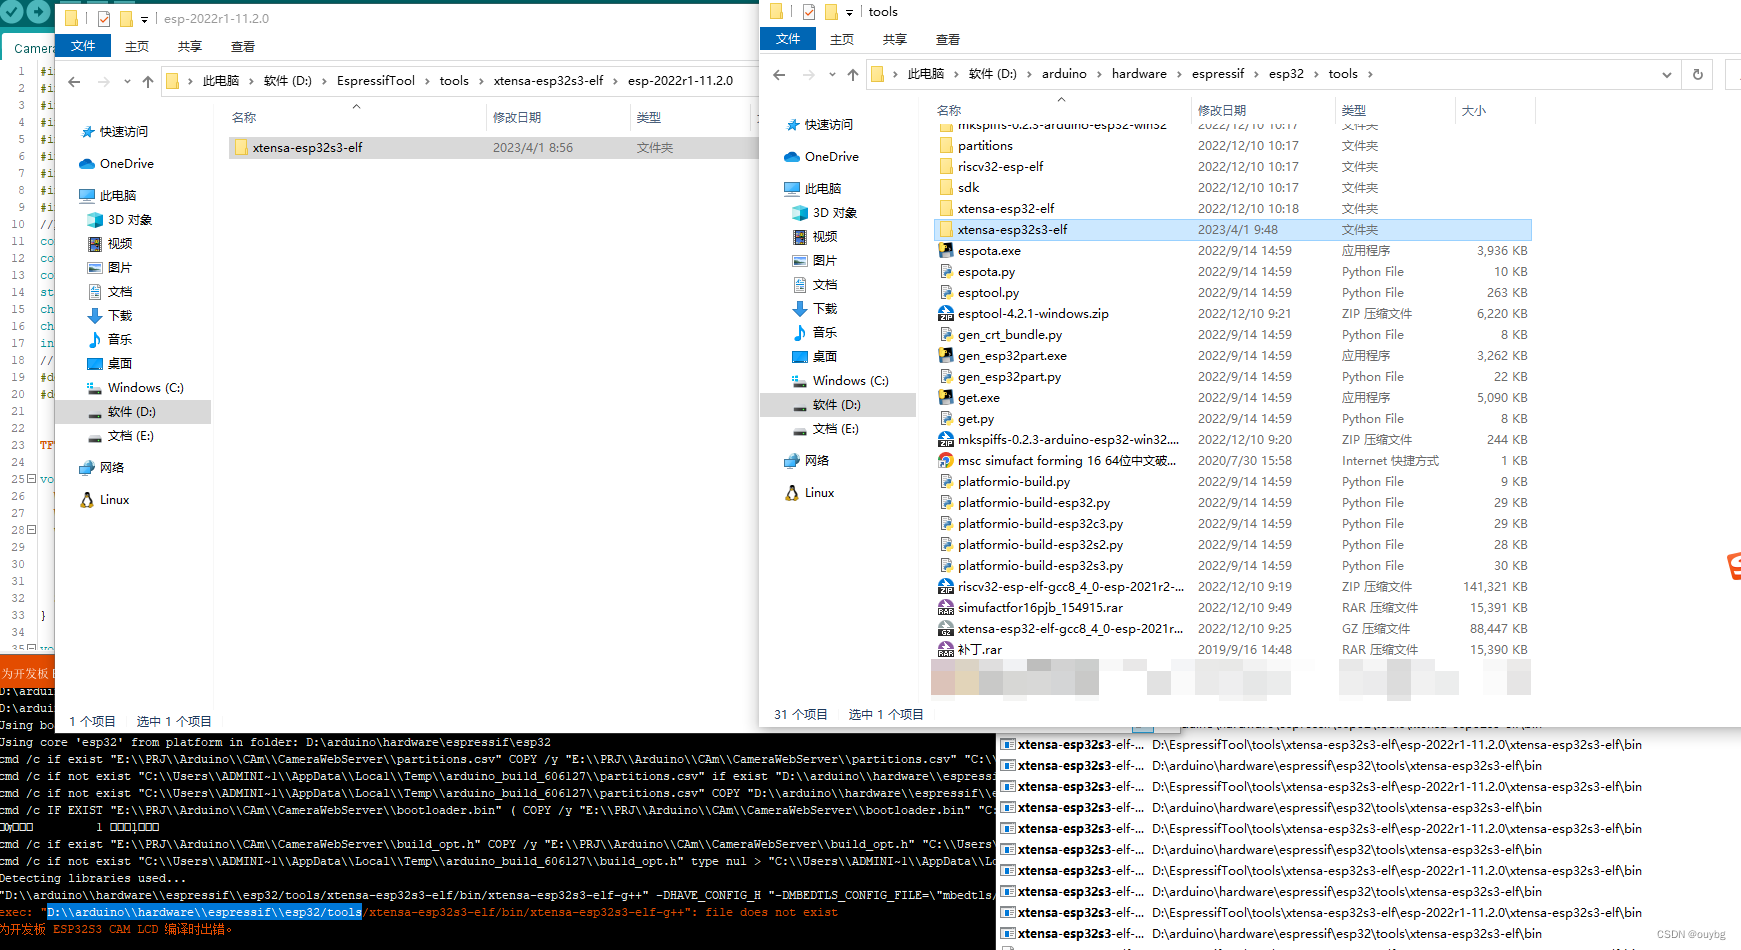The image size is (1741, 950).
Task: Click Up arrow in tools Explorer window
Action: coord(852,74)
